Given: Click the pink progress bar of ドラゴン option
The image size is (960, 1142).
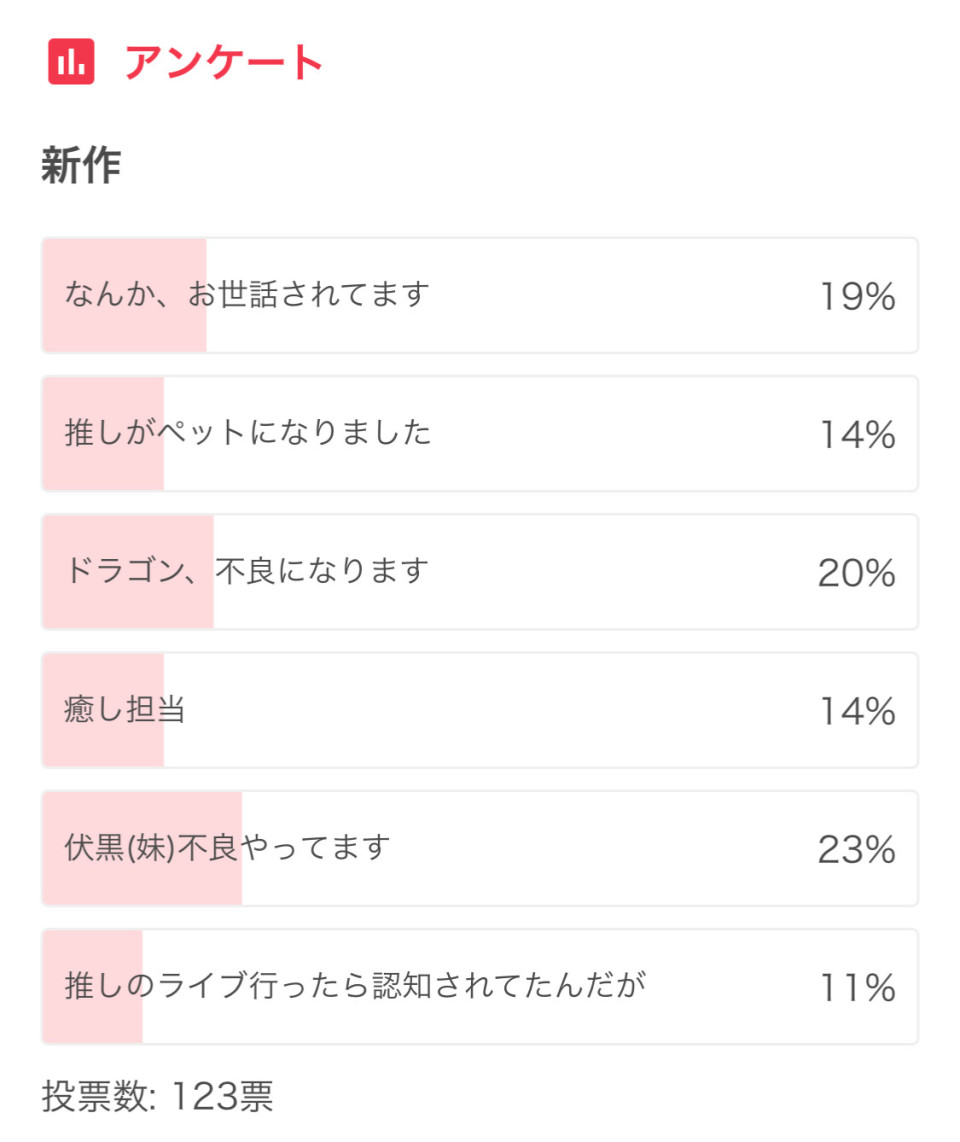Looking at the screenshot, I should click(x=128, y=572).
